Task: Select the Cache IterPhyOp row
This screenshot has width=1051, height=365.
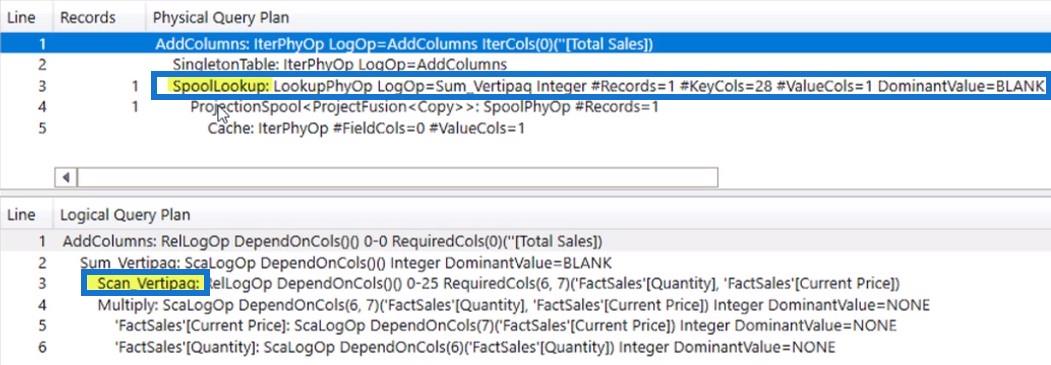Action: 366,128
